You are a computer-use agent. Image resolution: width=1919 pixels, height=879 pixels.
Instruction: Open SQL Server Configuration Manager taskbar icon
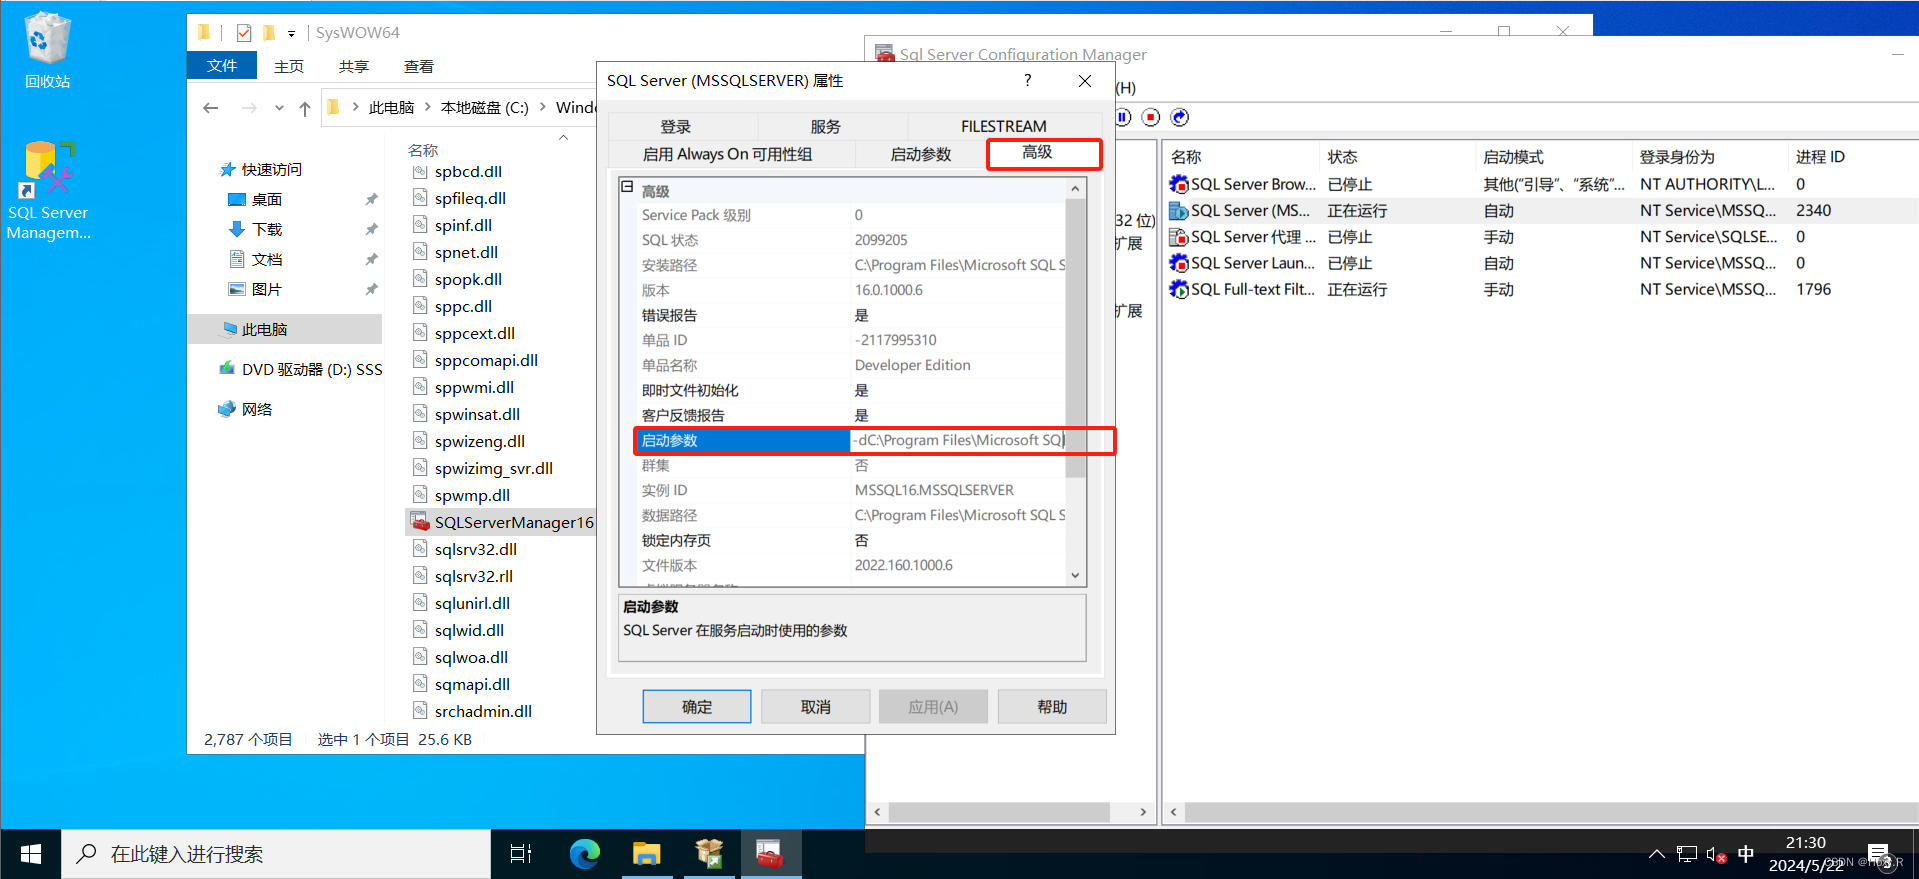(x=770, y=854)
